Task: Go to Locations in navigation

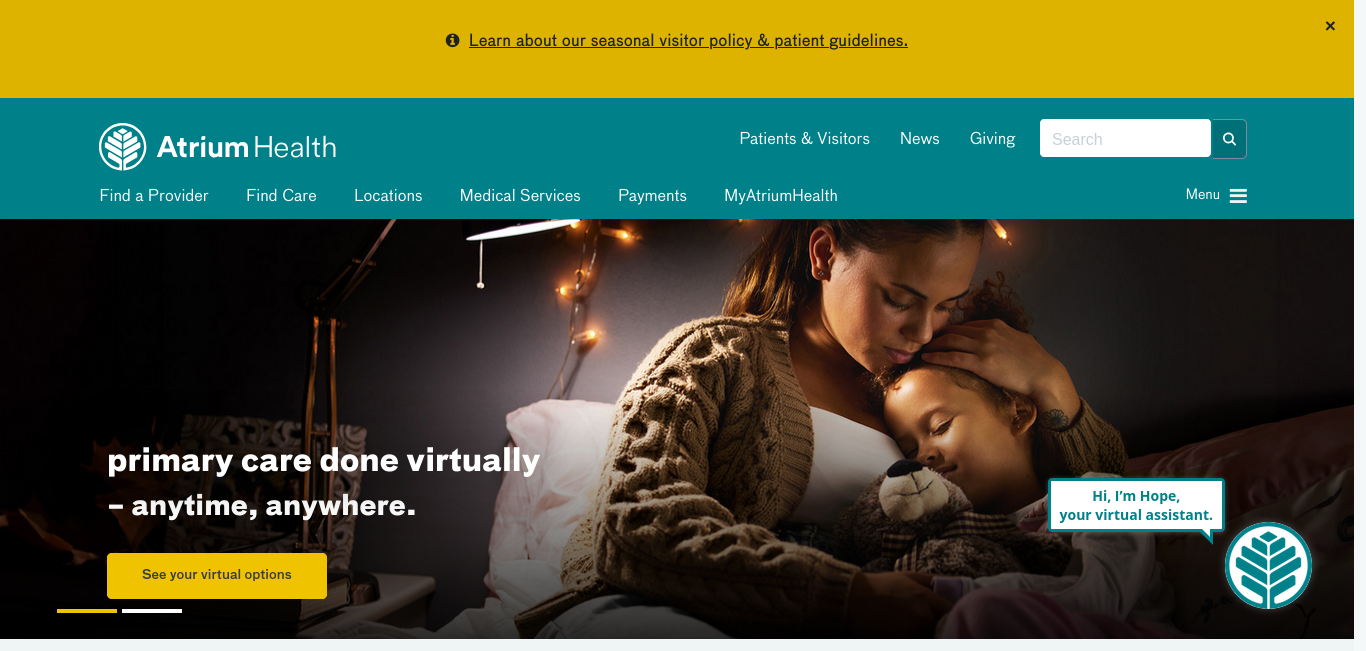Action: [x=388, y=196]
